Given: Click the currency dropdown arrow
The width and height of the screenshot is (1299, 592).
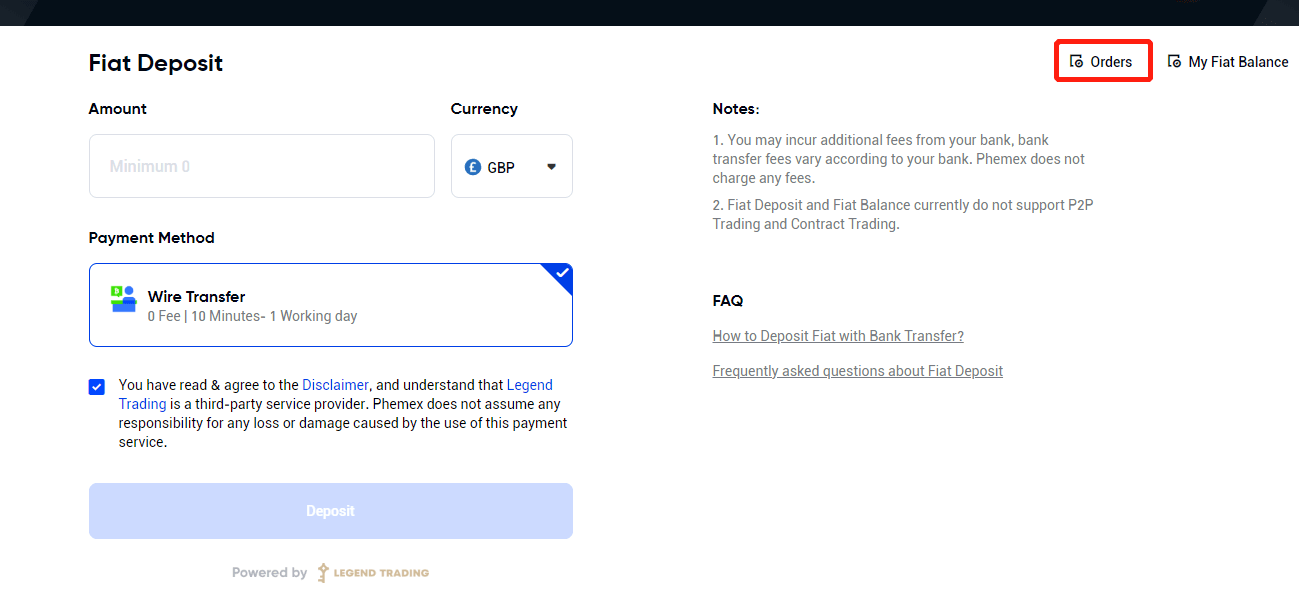Looking at the screenshot, I should [551, 167].
